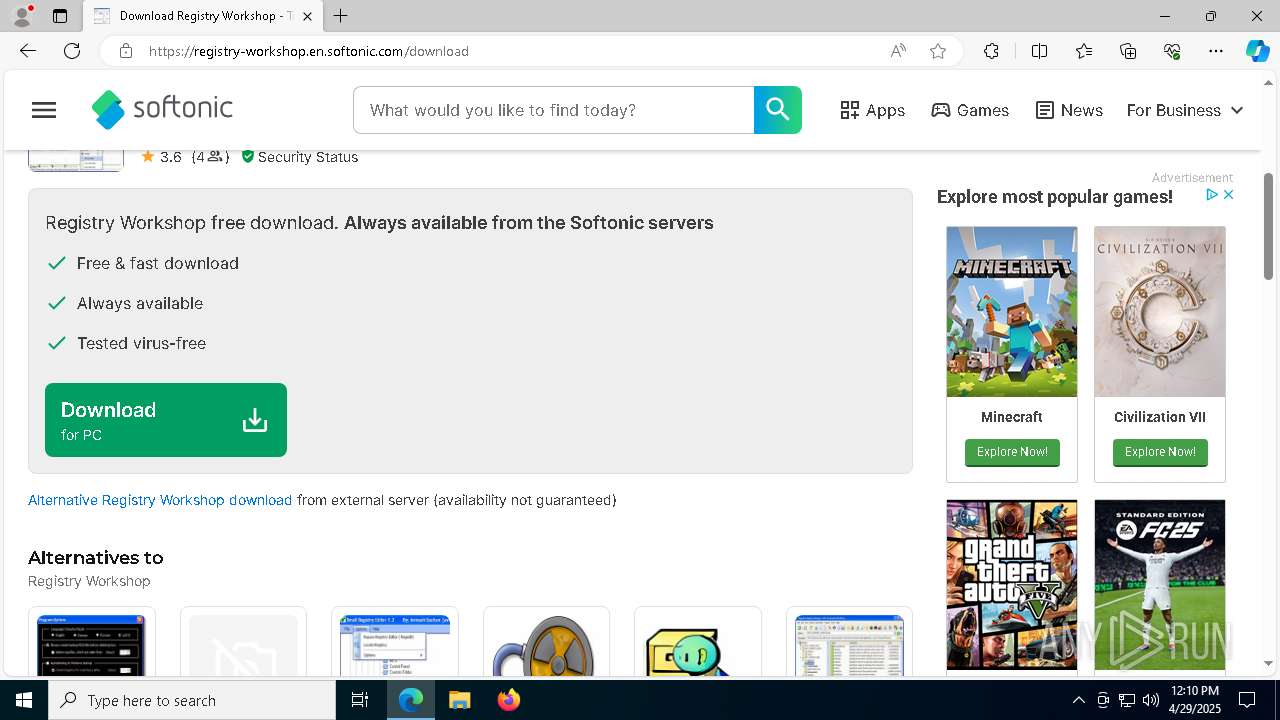The height and width of the screenshot is (720, 1280).
Task: Click the Security Status badge
Action: [299, 157]
